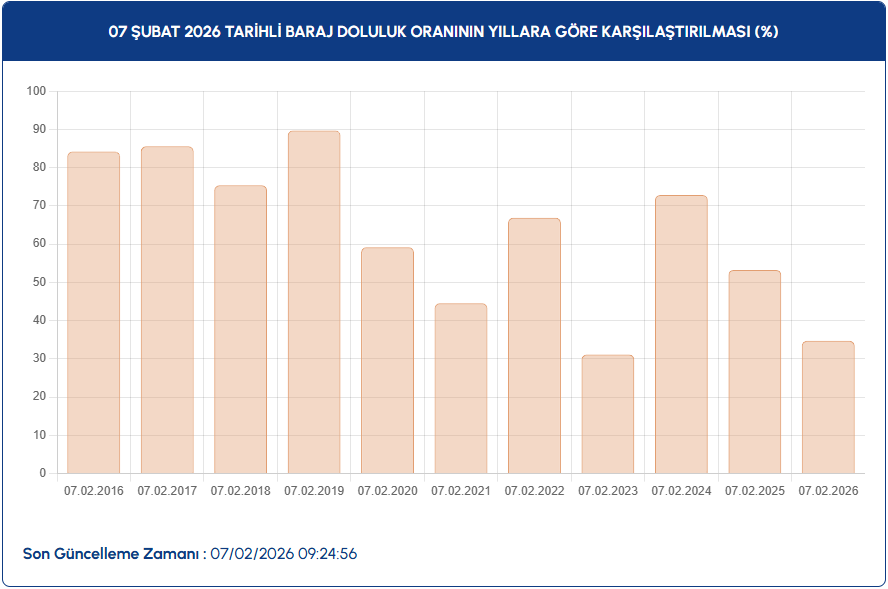
Task: Click the x-axis label 07.02.2019
Action: click(x=314, y=491)
